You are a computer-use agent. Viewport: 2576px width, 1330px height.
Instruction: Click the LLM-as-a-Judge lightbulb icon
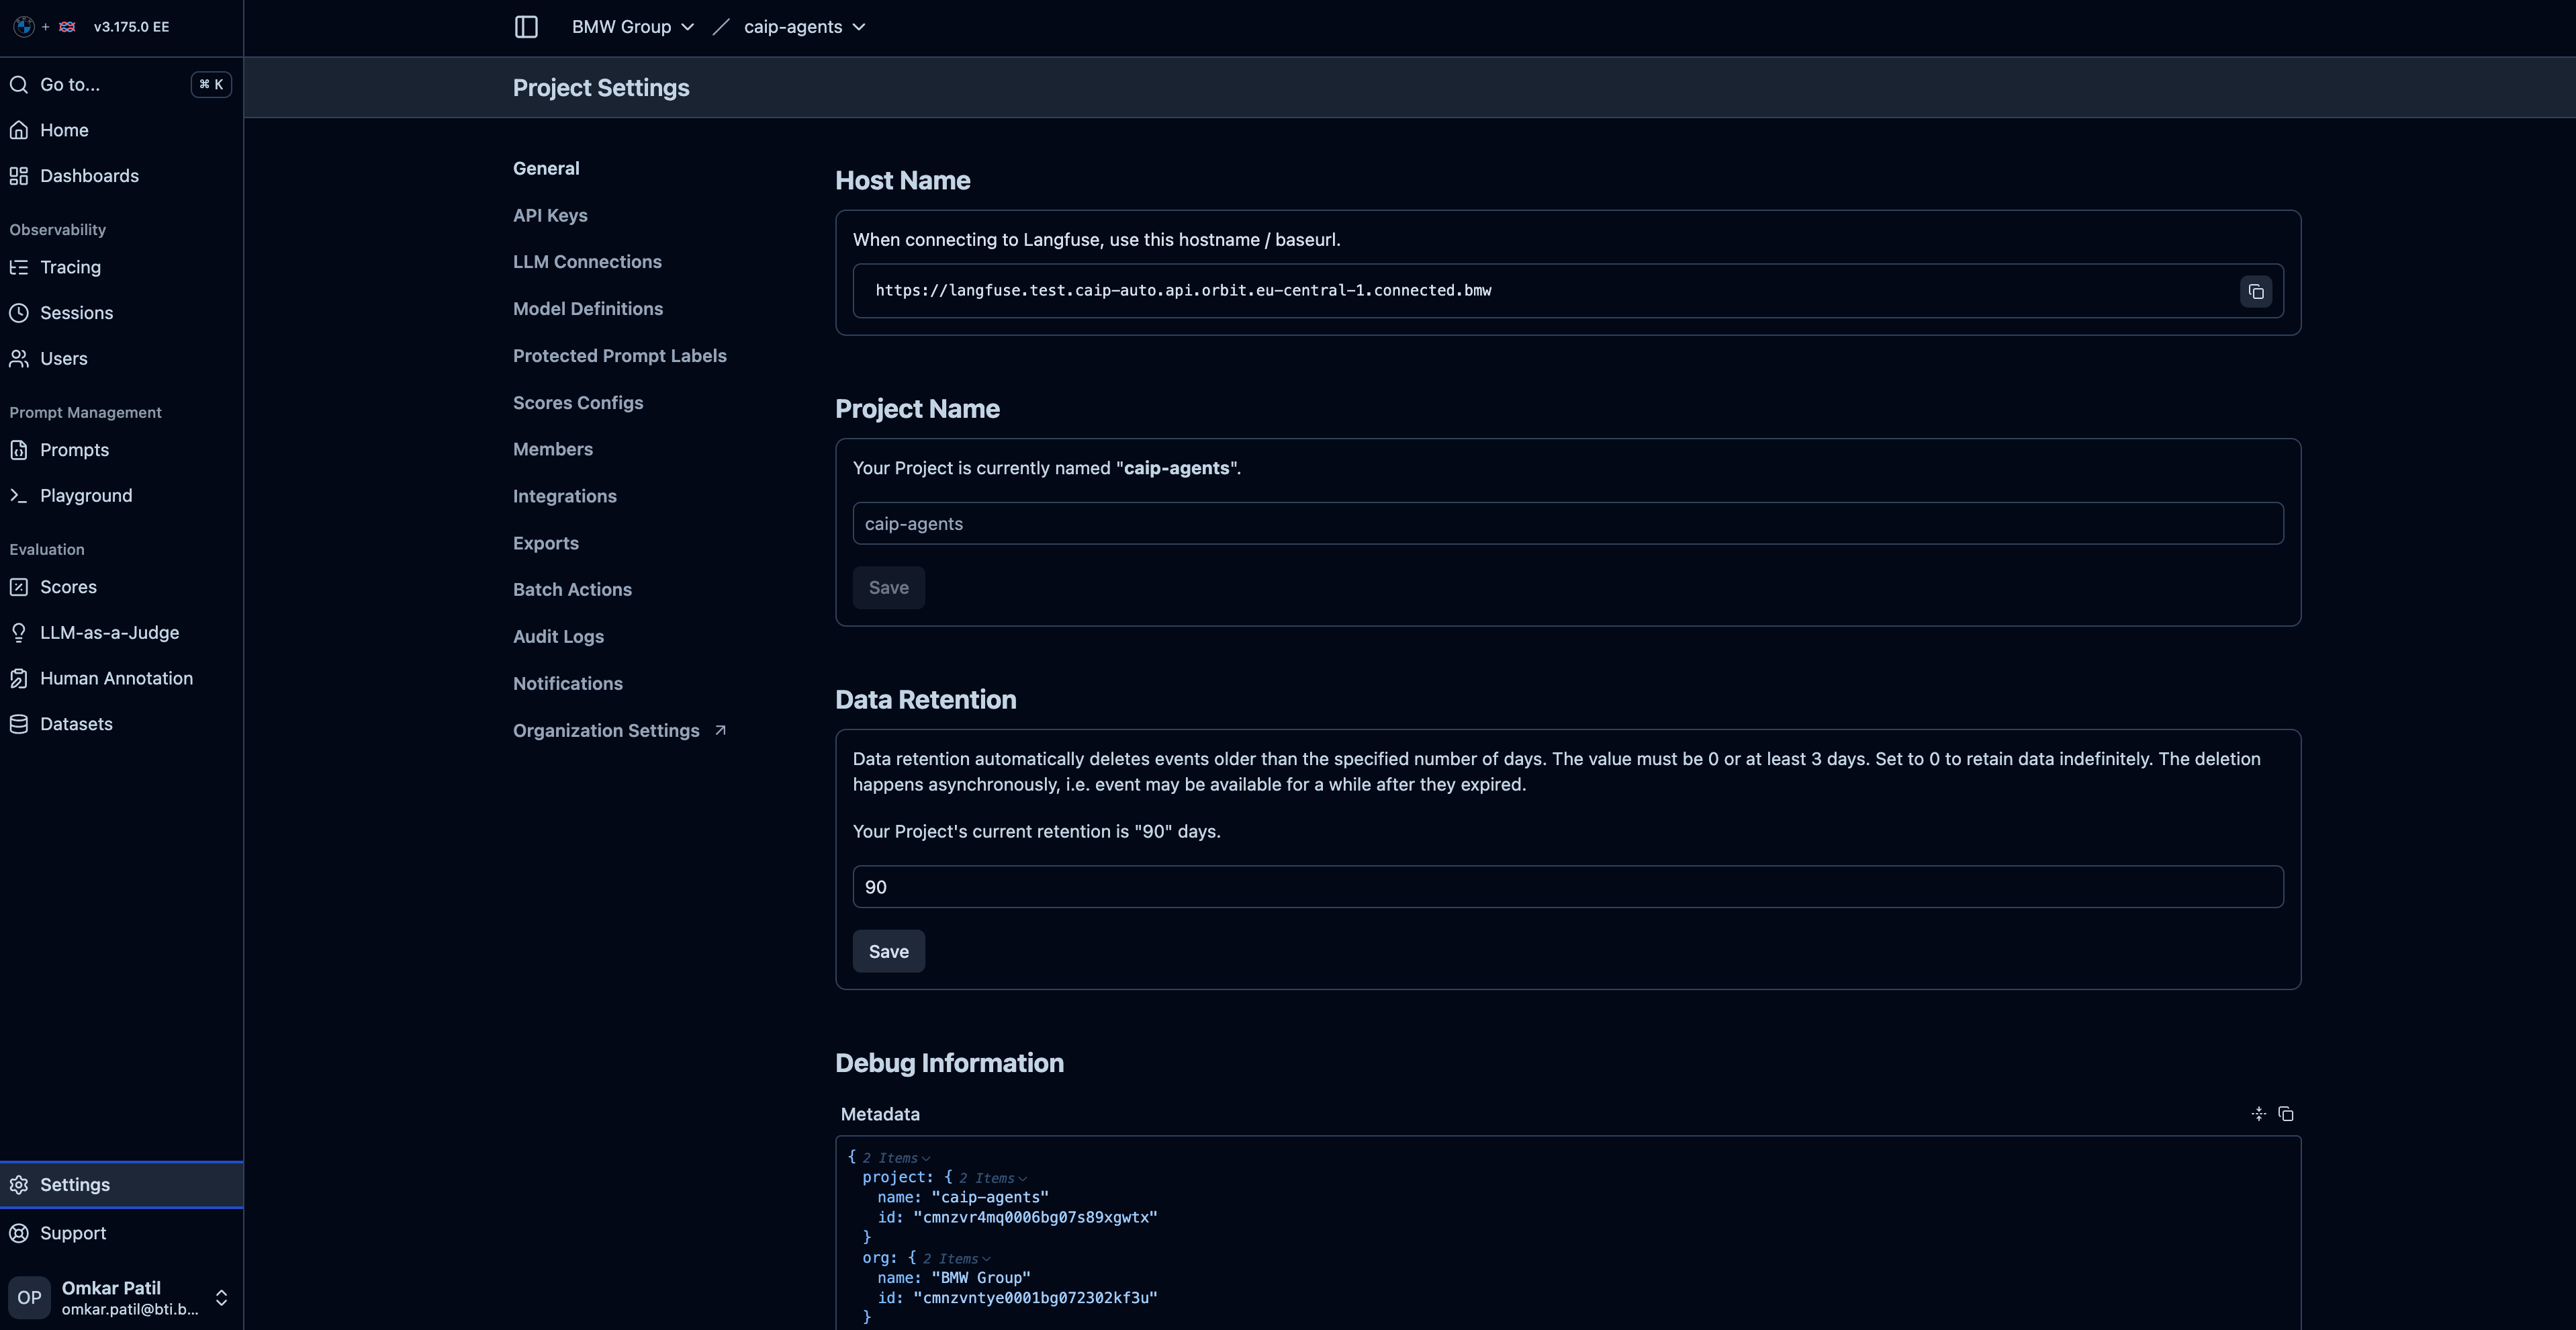click(19, 632)
